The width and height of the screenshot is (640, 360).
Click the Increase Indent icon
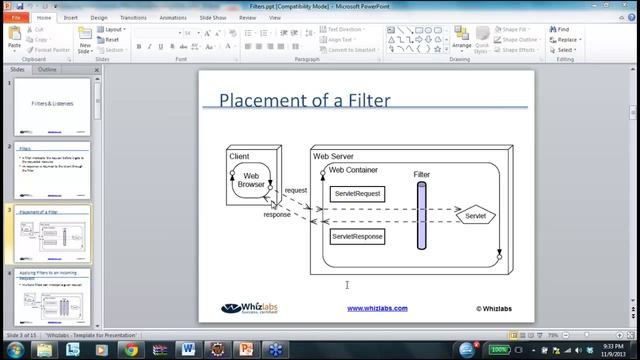[294, 33]
